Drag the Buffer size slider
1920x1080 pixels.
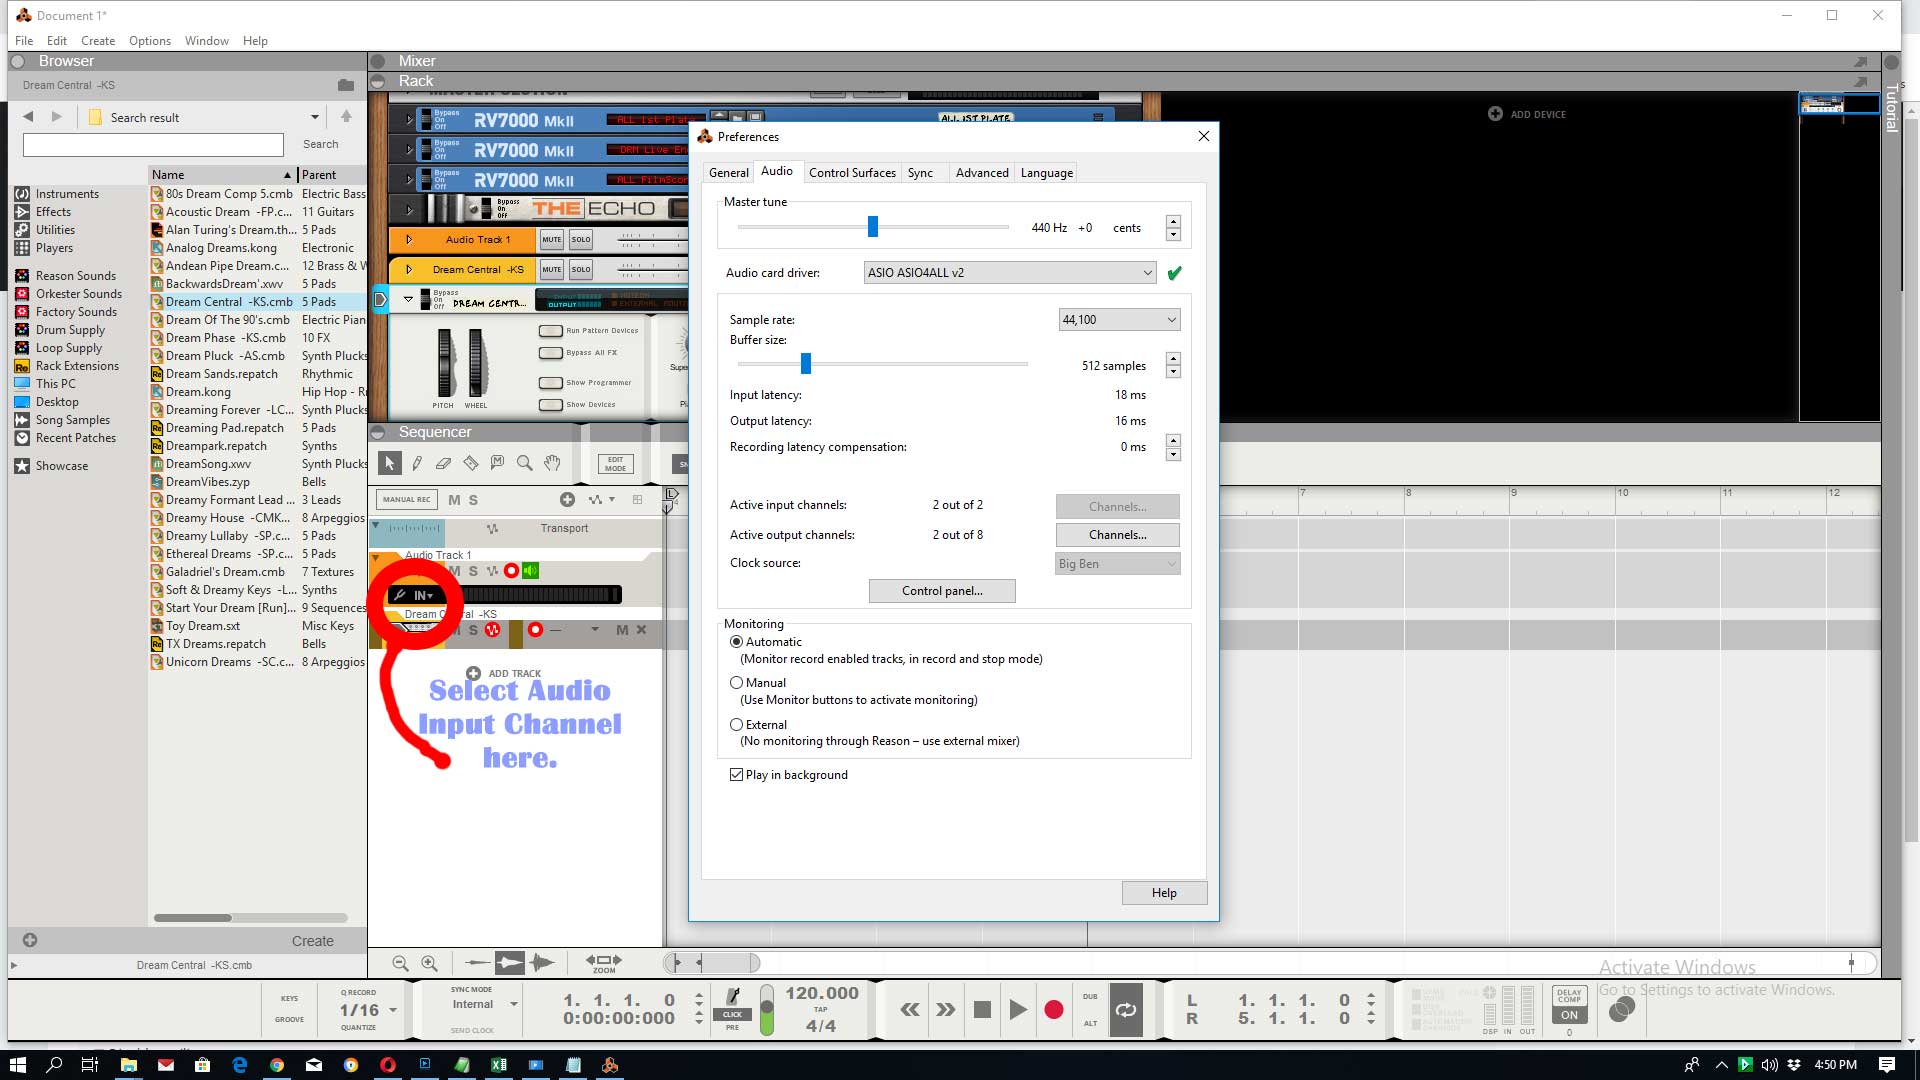(x=806, y=364)
